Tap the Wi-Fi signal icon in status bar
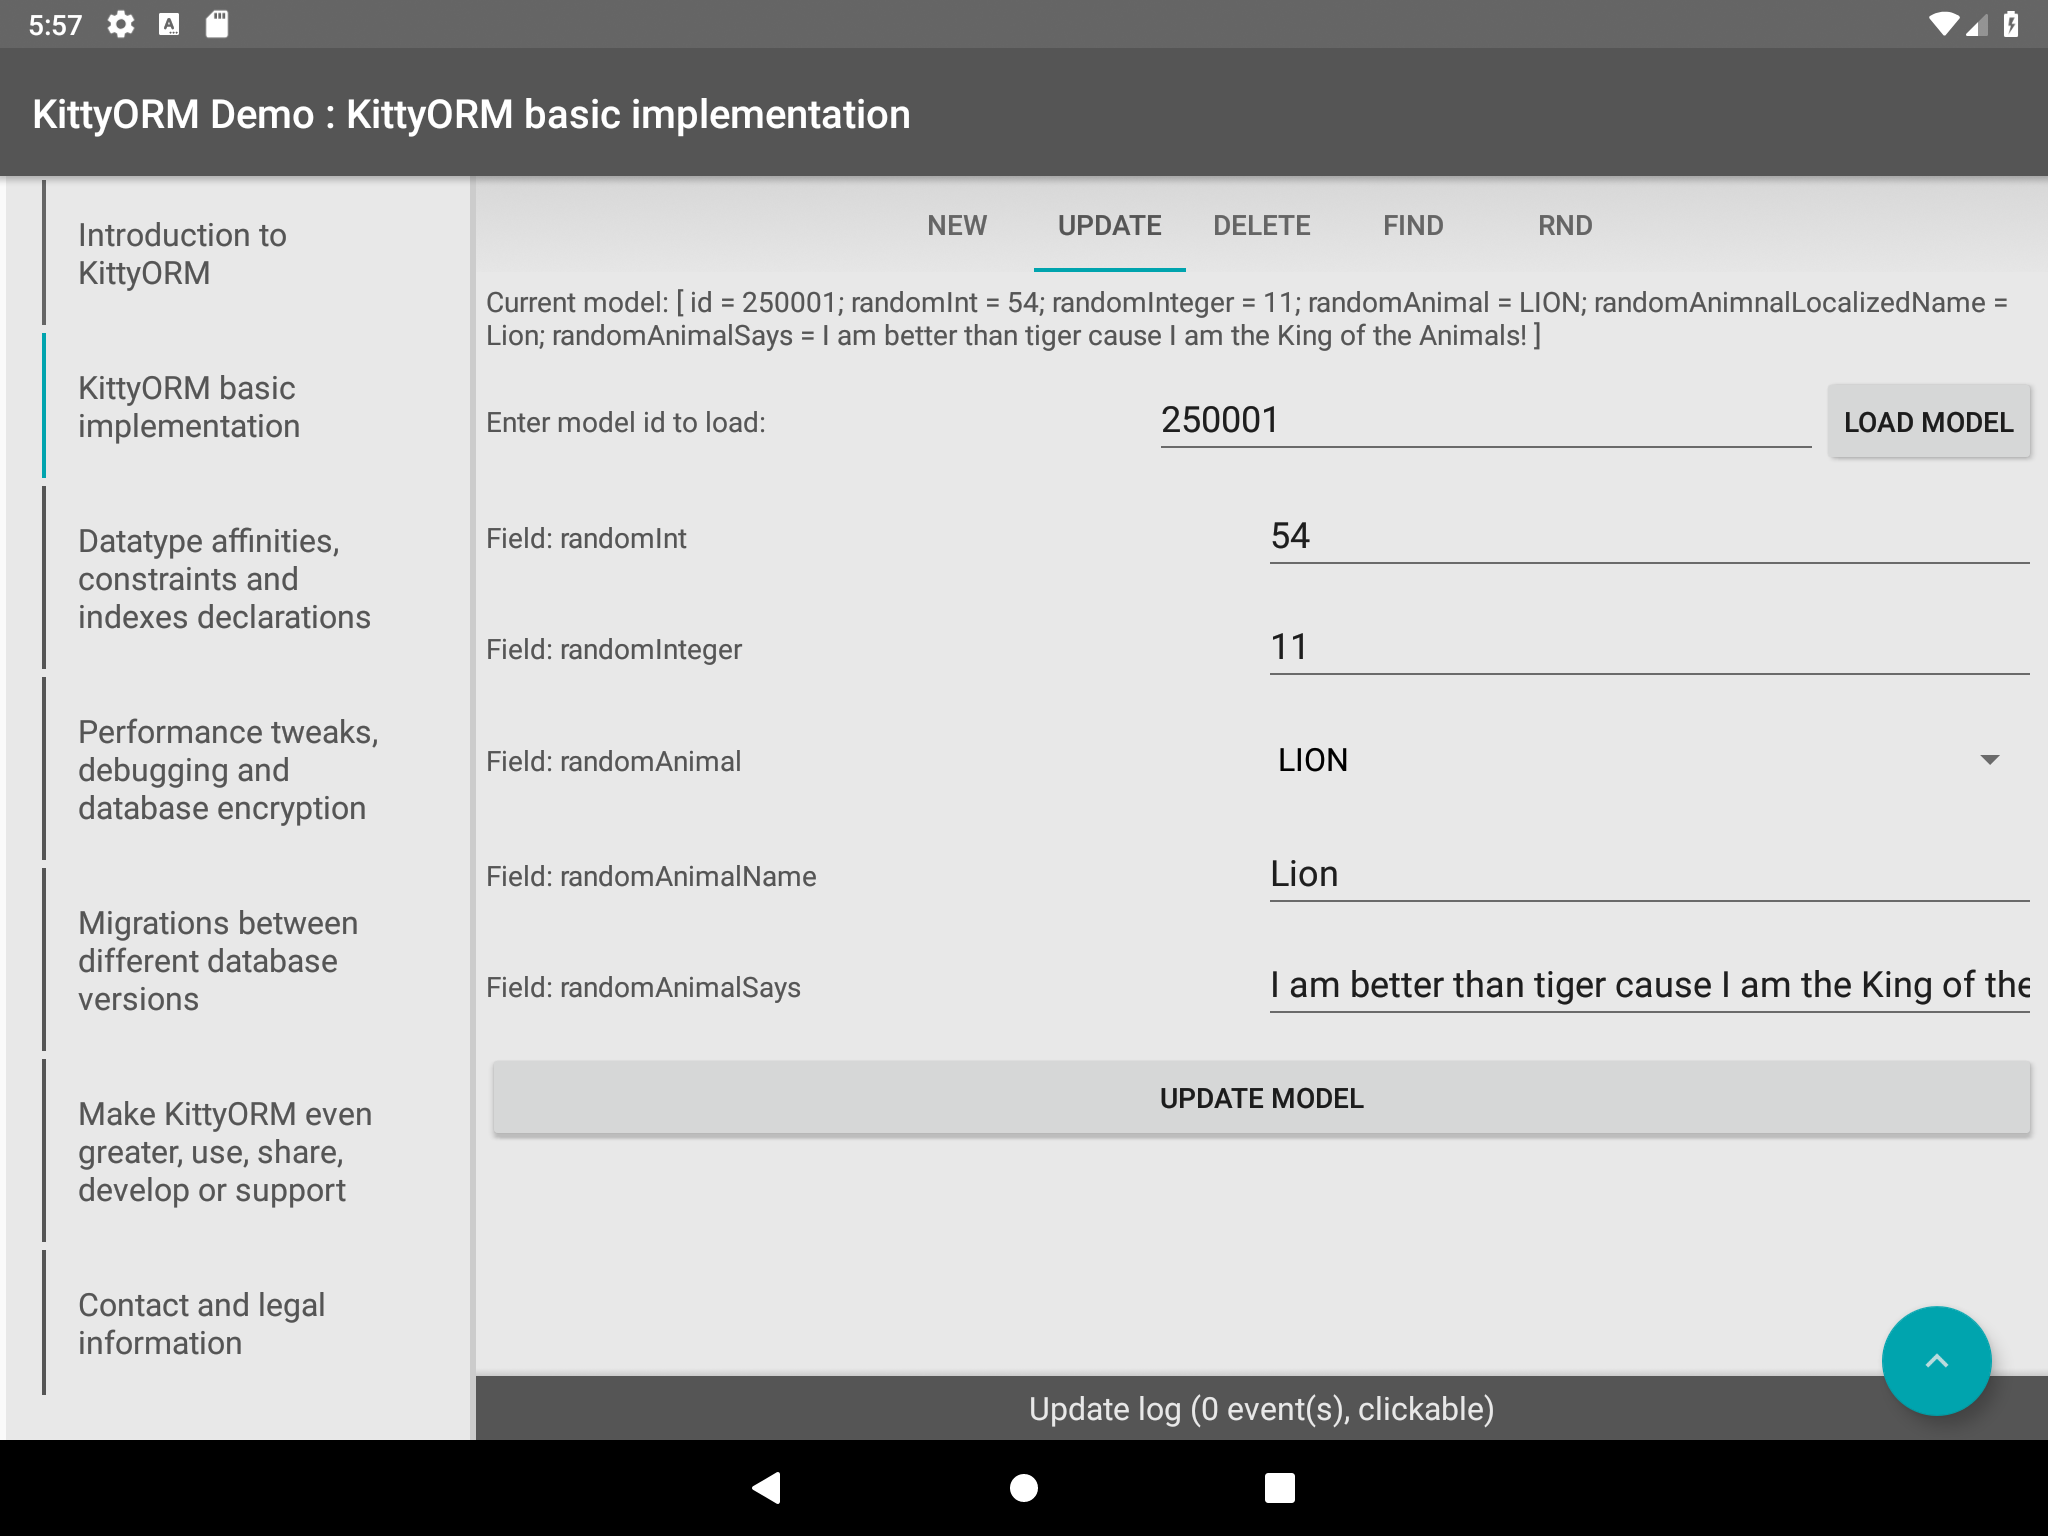2048x1536 pixels. pos(1944,24)
